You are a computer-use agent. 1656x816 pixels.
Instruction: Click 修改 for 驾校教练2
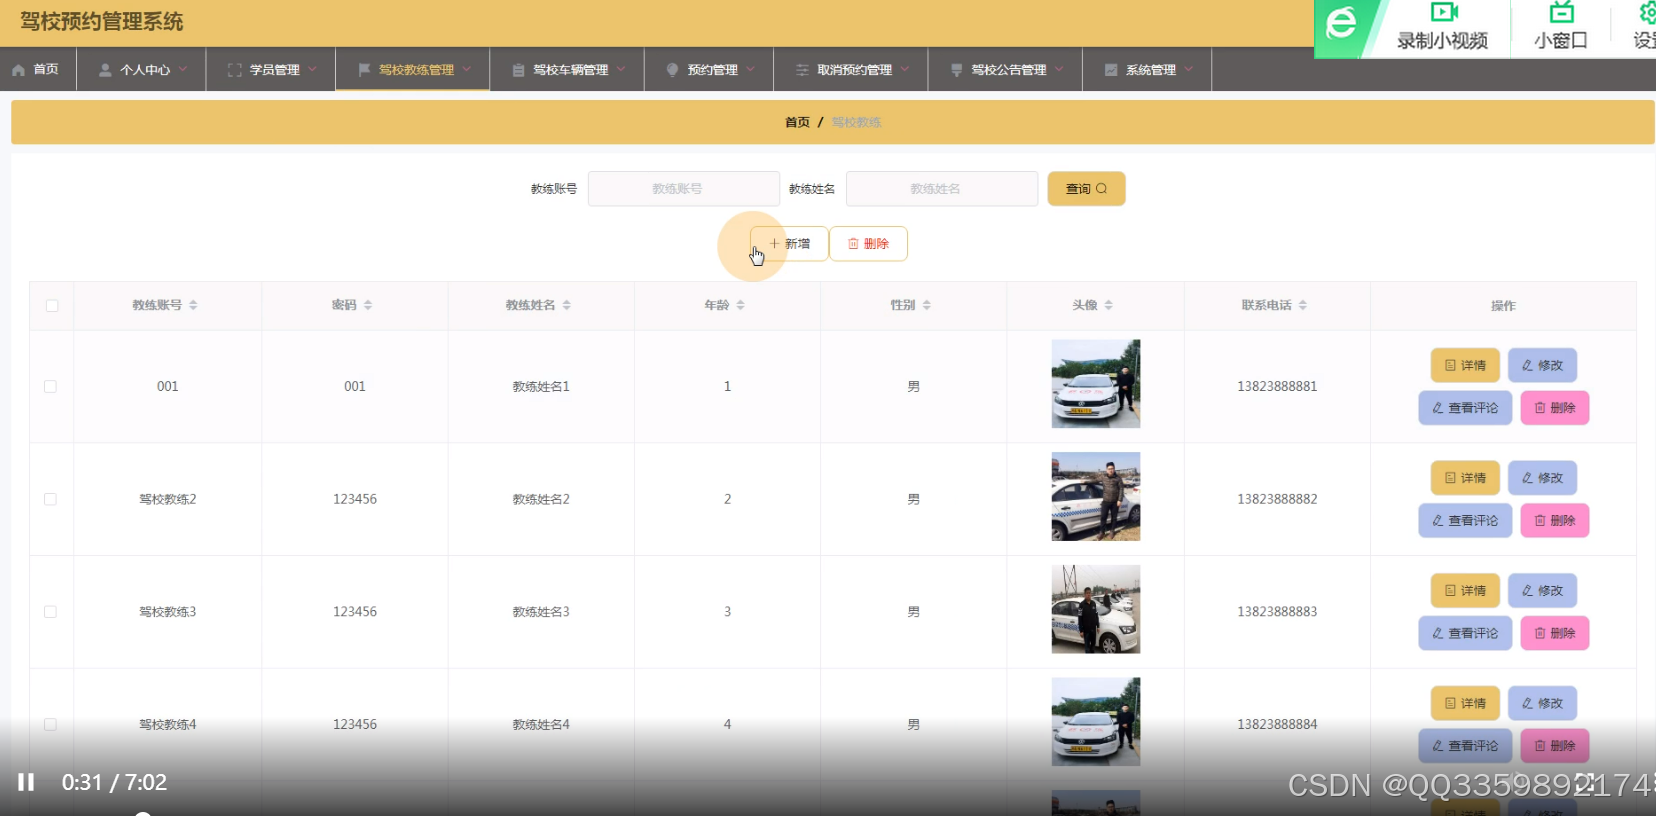tap(1542, 478)
